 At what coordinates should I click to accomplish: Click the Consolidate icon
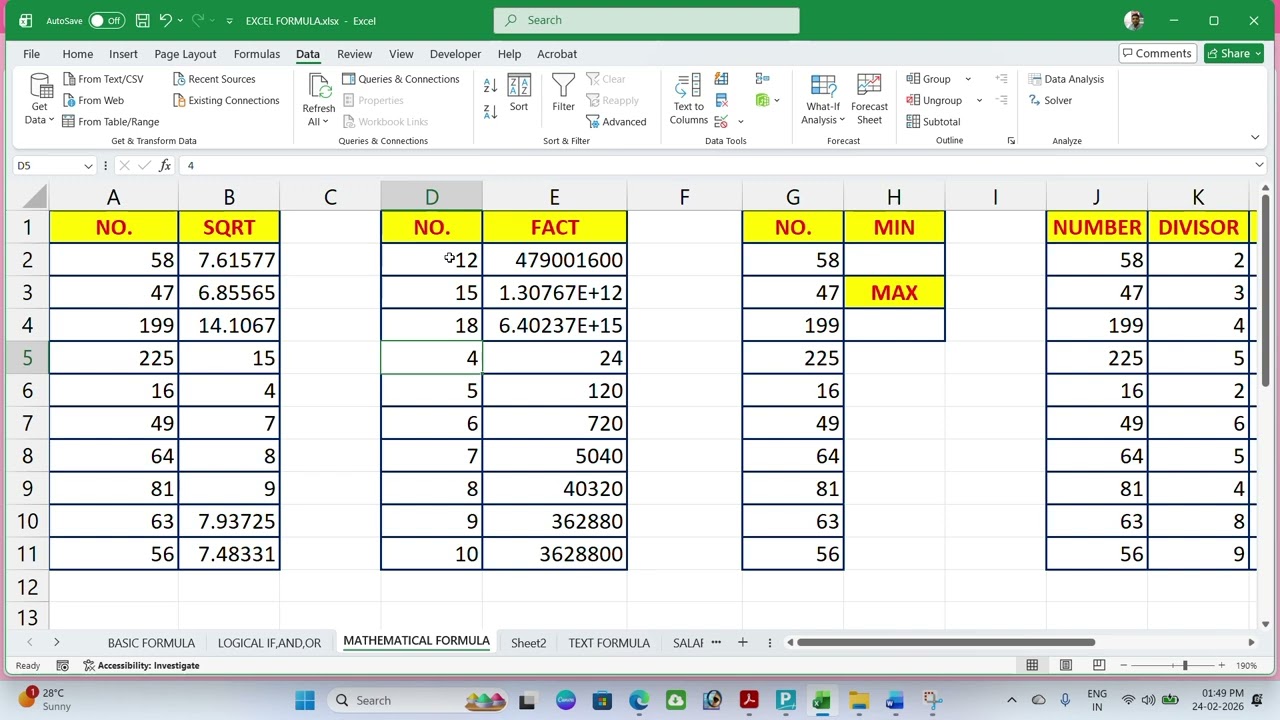pos(762,79)
